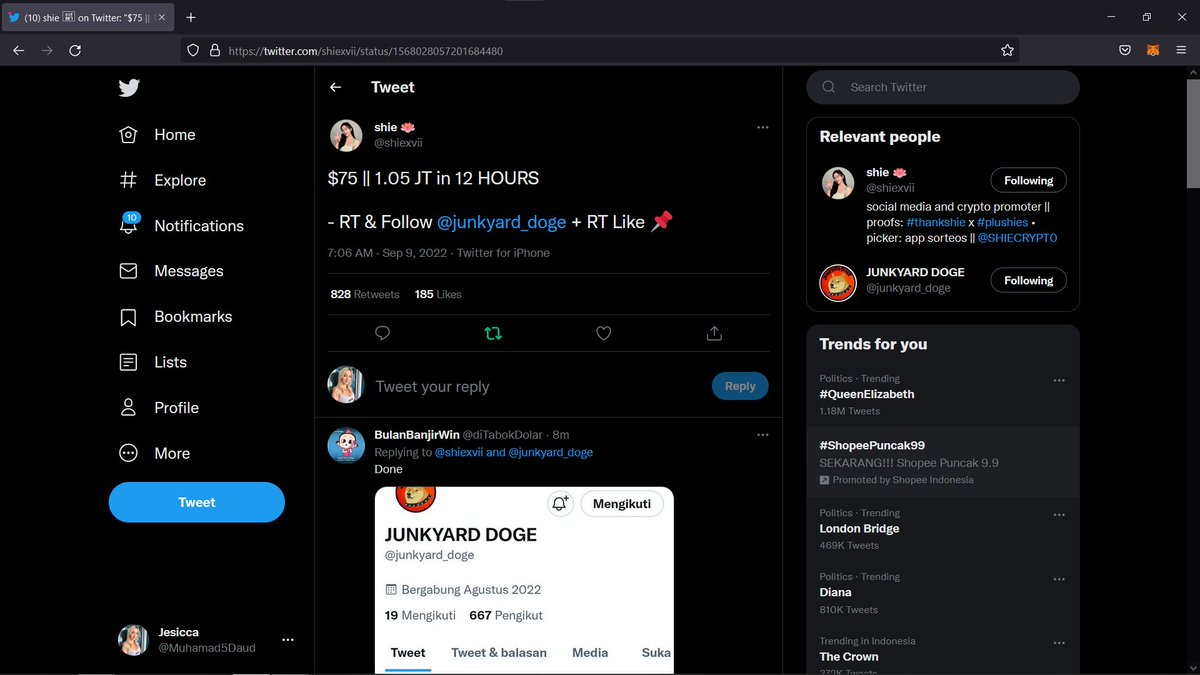Open #QueenElizabeth trending topic
This screenshot has width=1200, height=675.
click(866, 394)
